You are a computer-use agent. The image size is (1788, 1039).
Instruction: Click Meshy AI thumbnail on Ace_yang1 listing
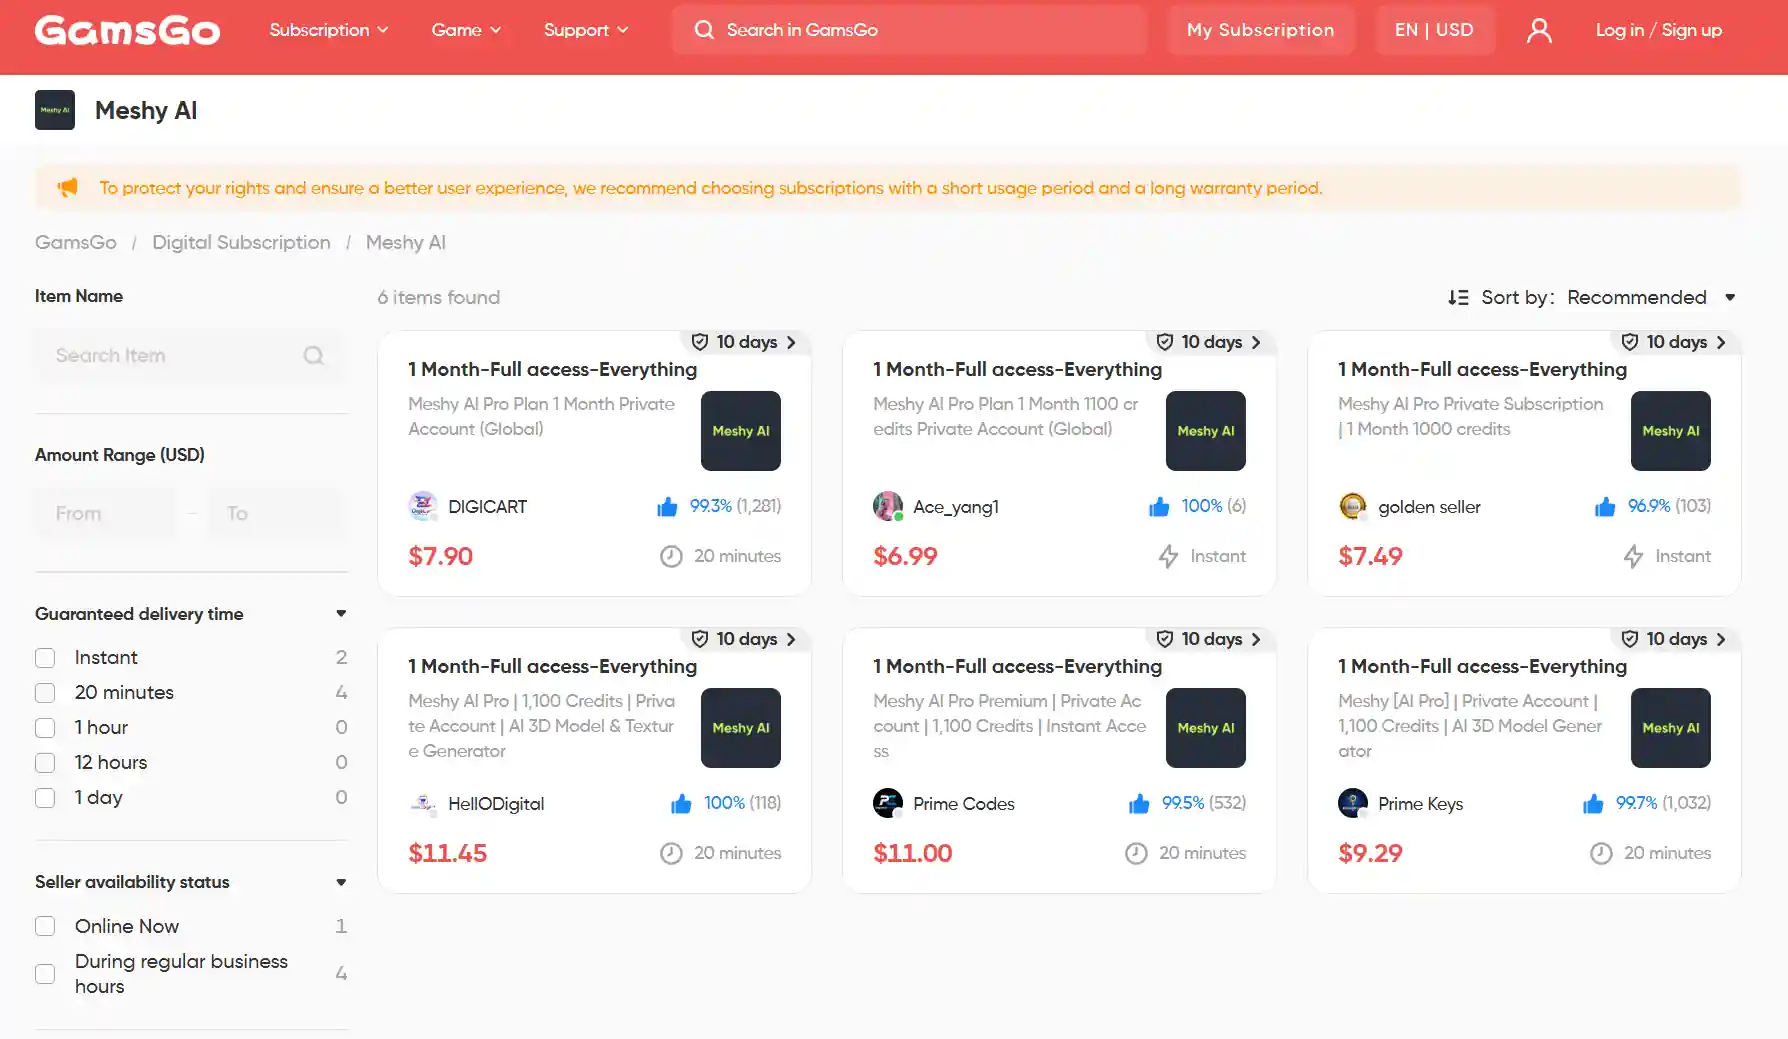coord(1206,431)
